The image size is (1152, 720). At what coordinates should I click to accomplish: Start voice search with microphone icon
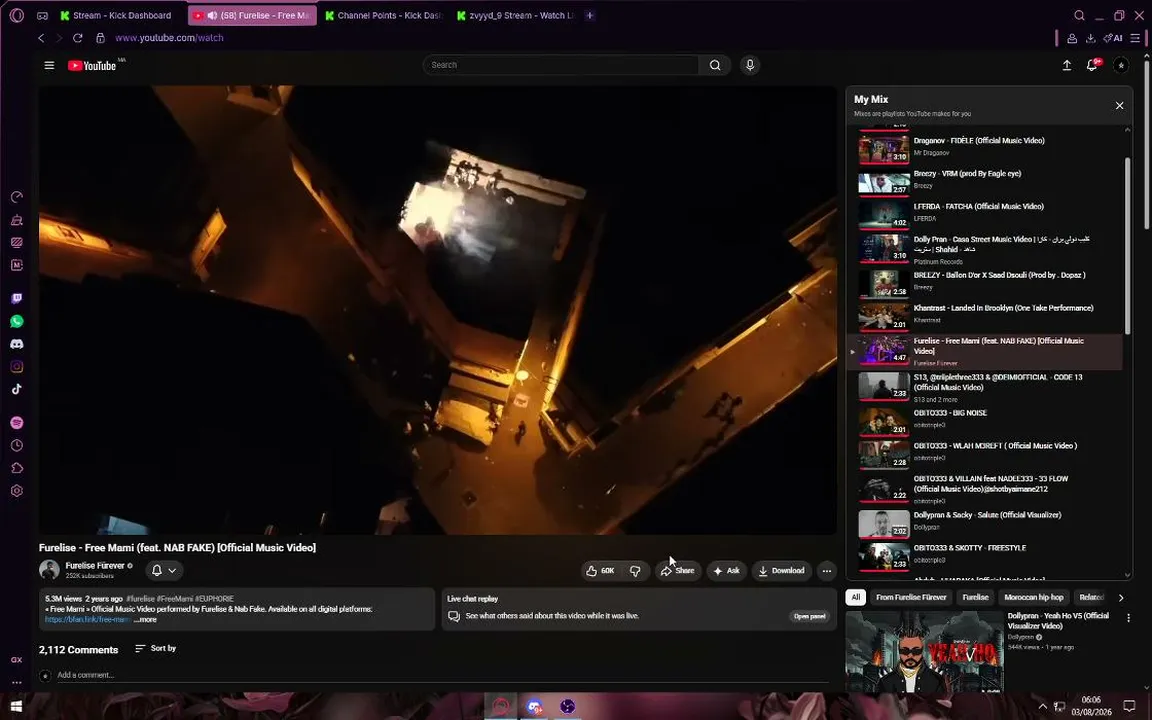[x=750, y=65]
